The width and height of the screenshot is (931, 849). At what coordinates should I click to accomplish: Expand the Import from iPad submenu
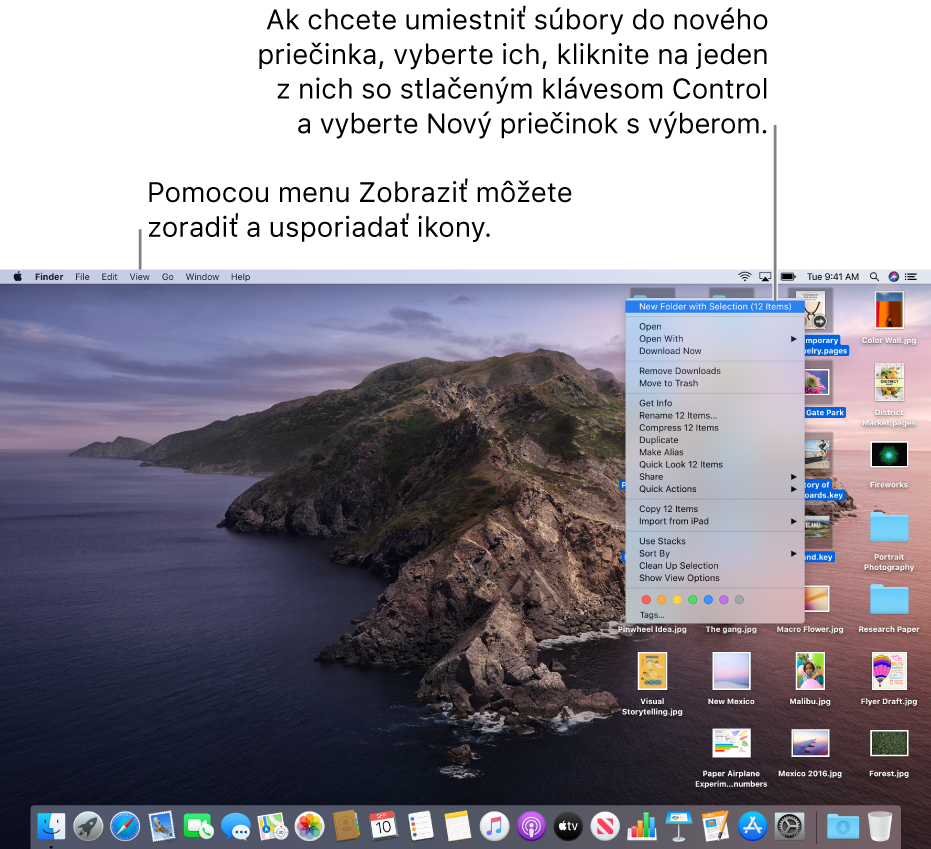[x=715, y=521]
